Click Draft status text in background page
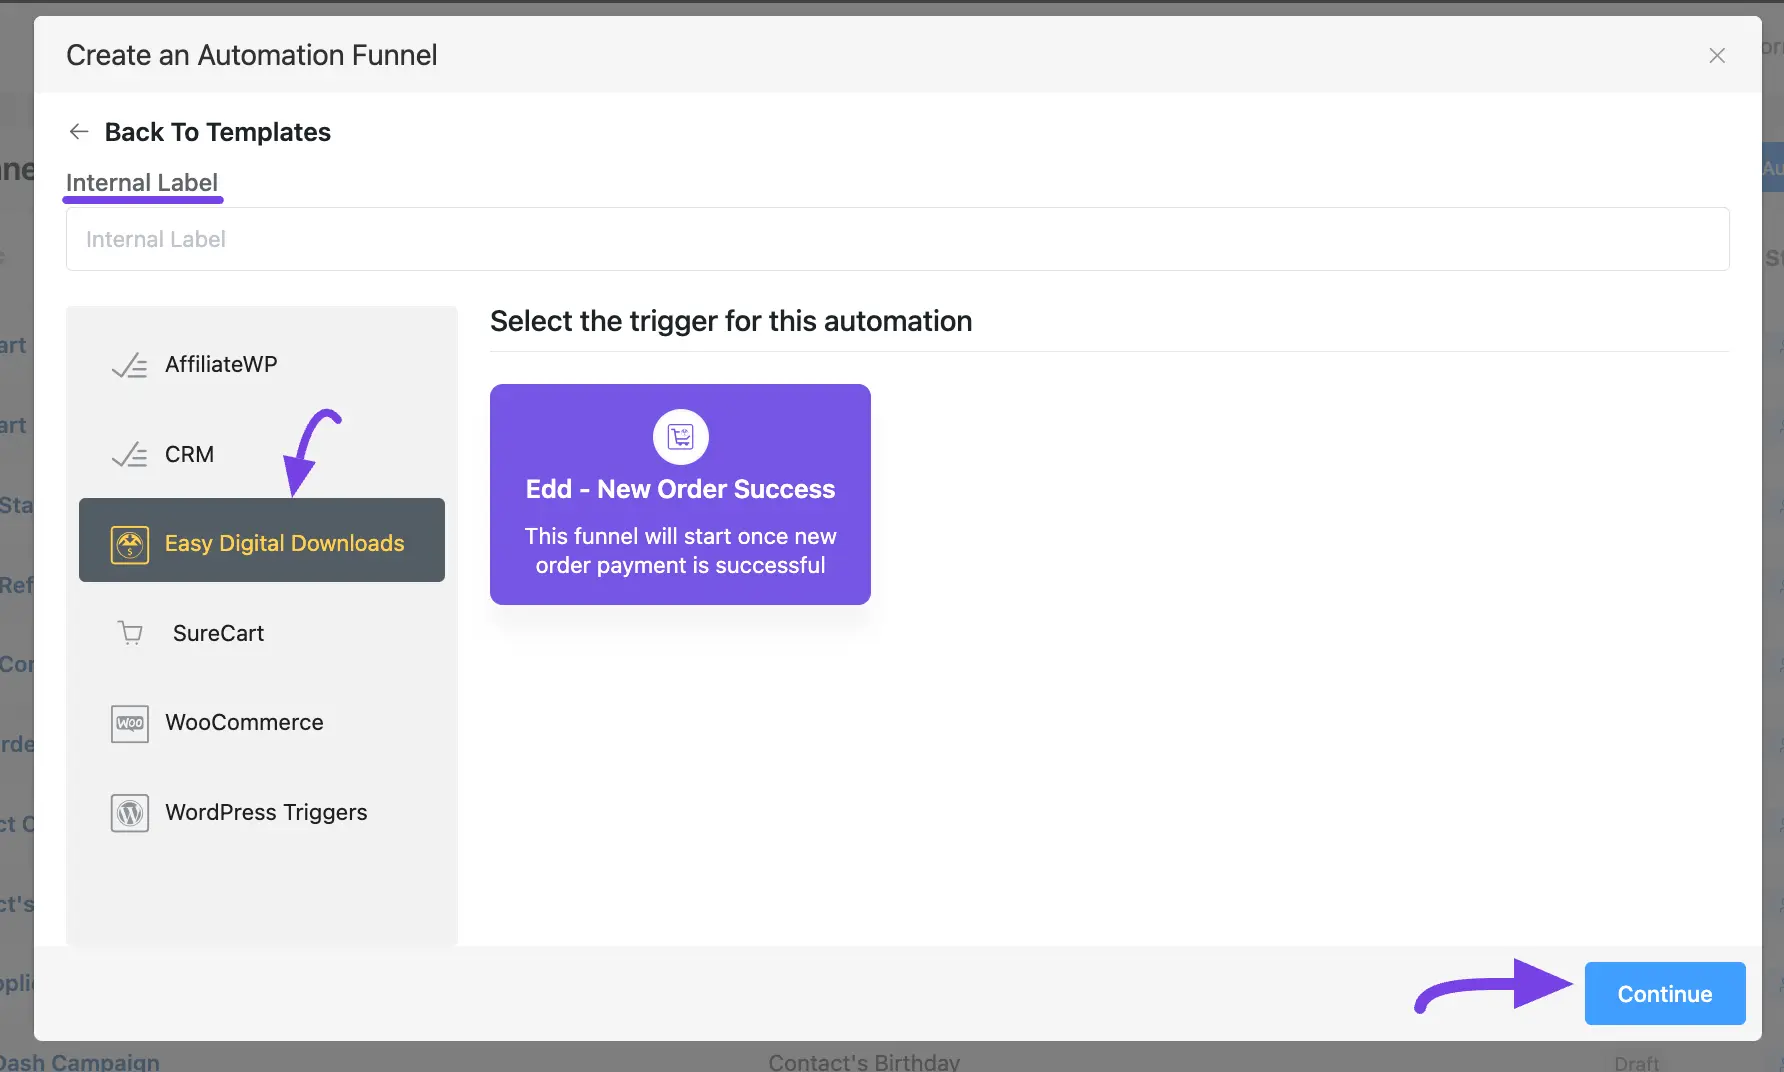 (x=1636, y=1063)
